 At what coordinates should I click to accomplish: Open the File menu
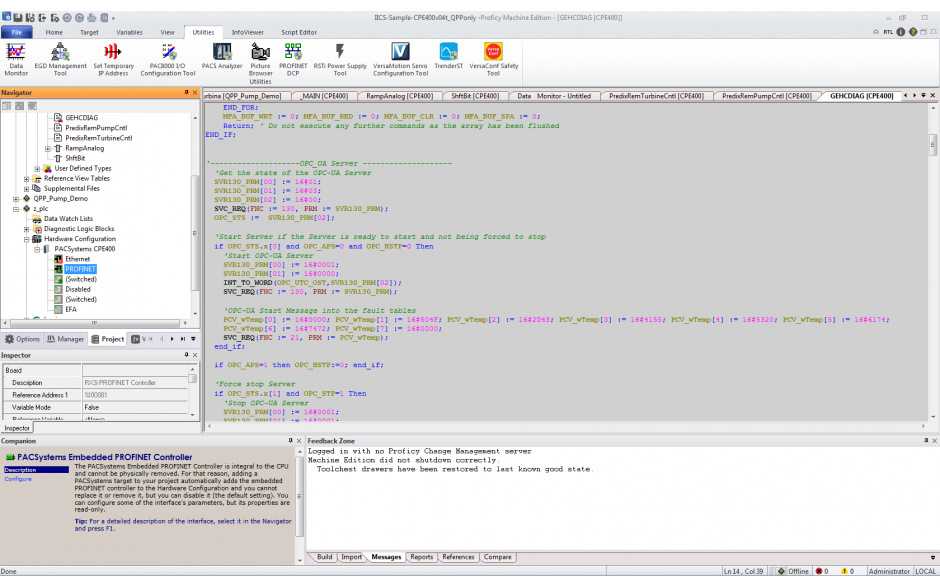tap(17, 32)
